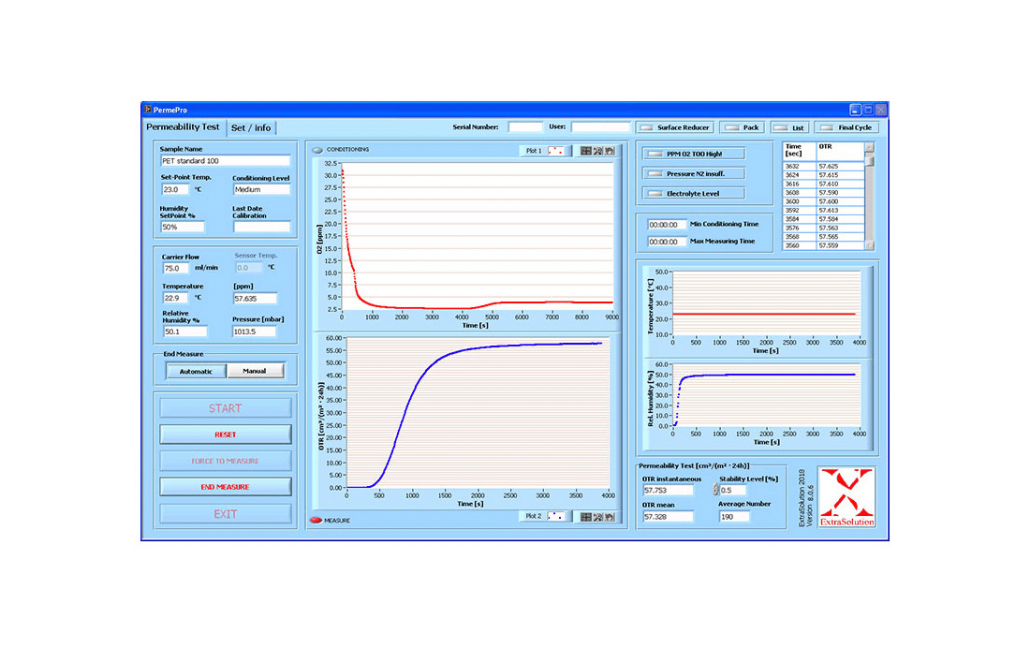Click the Sample Name input field
Image resolution: width=1030 pixels, height=663 pixels.
(225, 160)
